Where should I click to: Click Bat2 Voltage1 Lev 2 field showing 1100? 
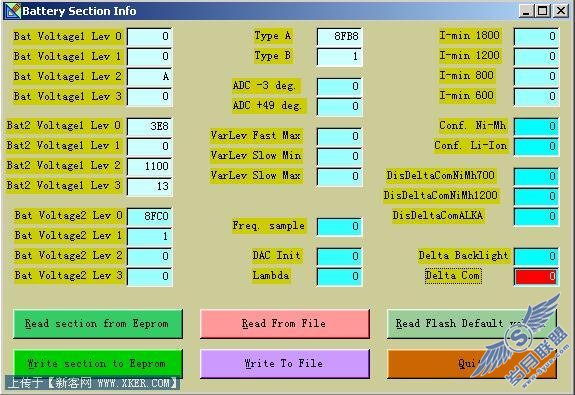150,167
